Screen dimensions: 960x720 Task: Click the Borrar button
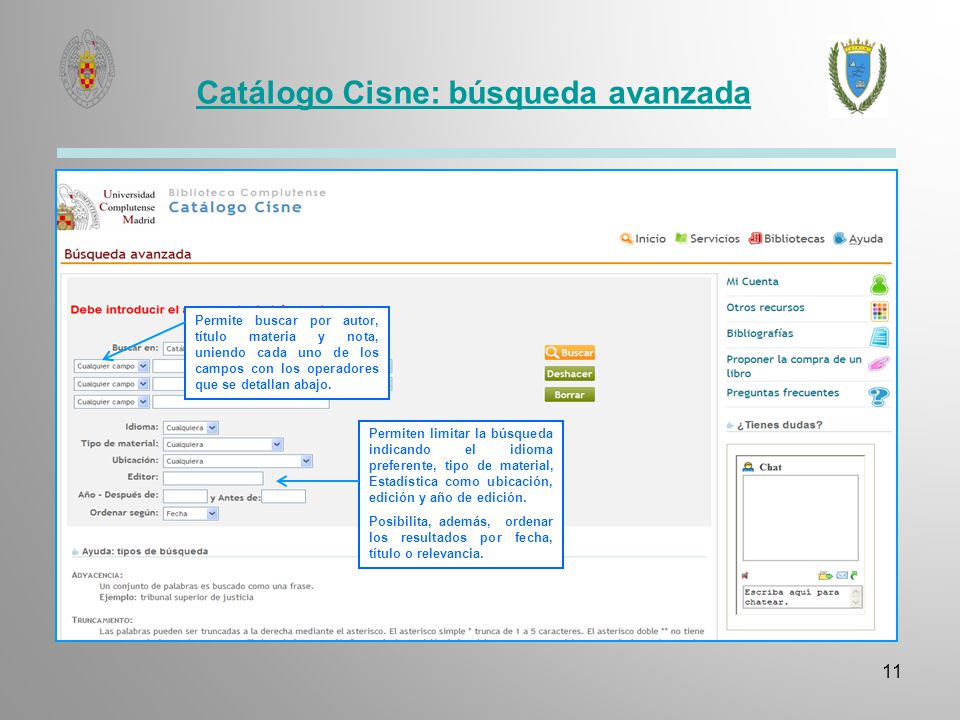[569, 395]
